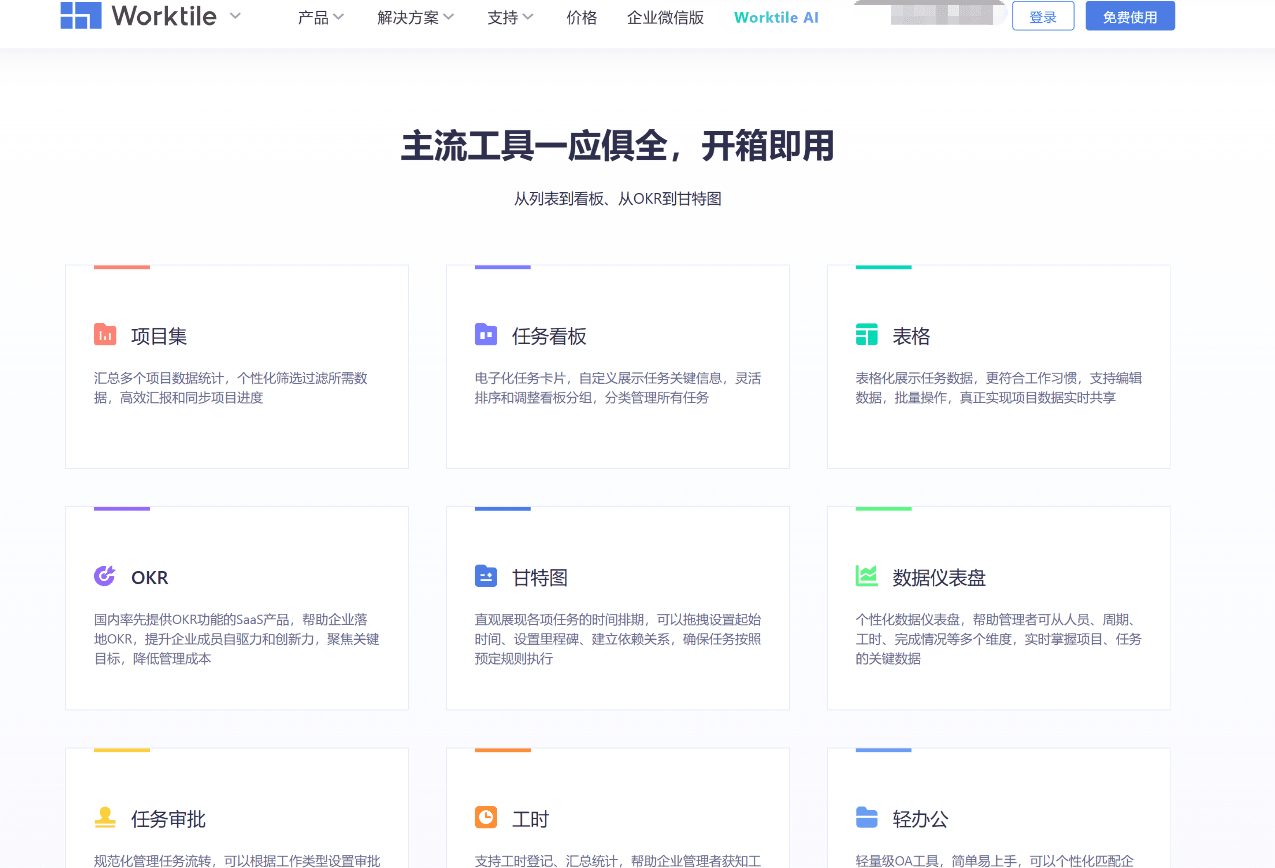The image size is (1275, 868).
Task: Click the 任务审批 card title
Action: (x=168, y=820)
